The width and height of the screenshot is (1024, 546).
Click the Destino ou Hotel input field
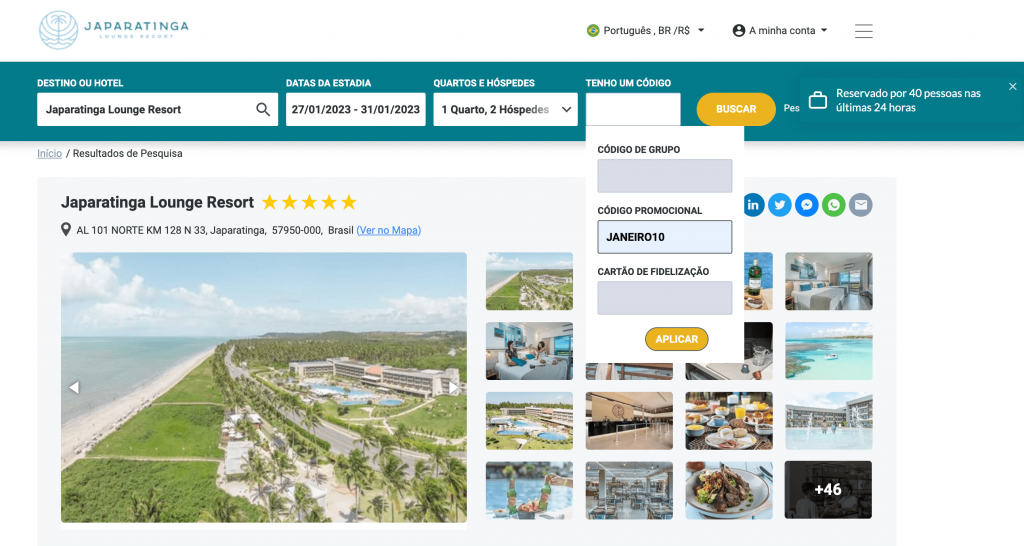157,110
